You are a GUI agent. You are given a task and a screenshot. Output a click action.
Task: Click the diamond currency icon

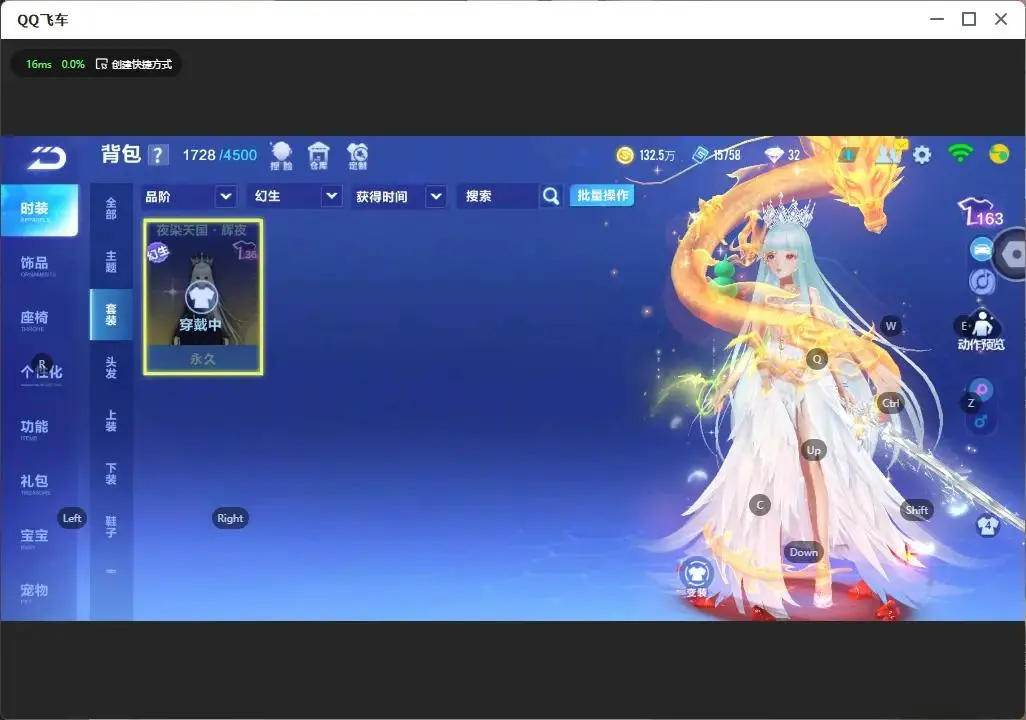(x=774, y=155)
